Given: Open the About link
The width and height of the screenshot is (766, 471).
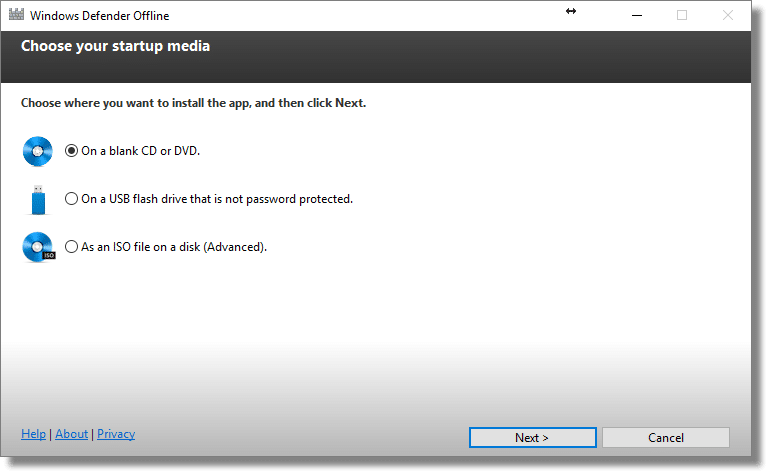Looking at the screenshot, I should 71,434.
